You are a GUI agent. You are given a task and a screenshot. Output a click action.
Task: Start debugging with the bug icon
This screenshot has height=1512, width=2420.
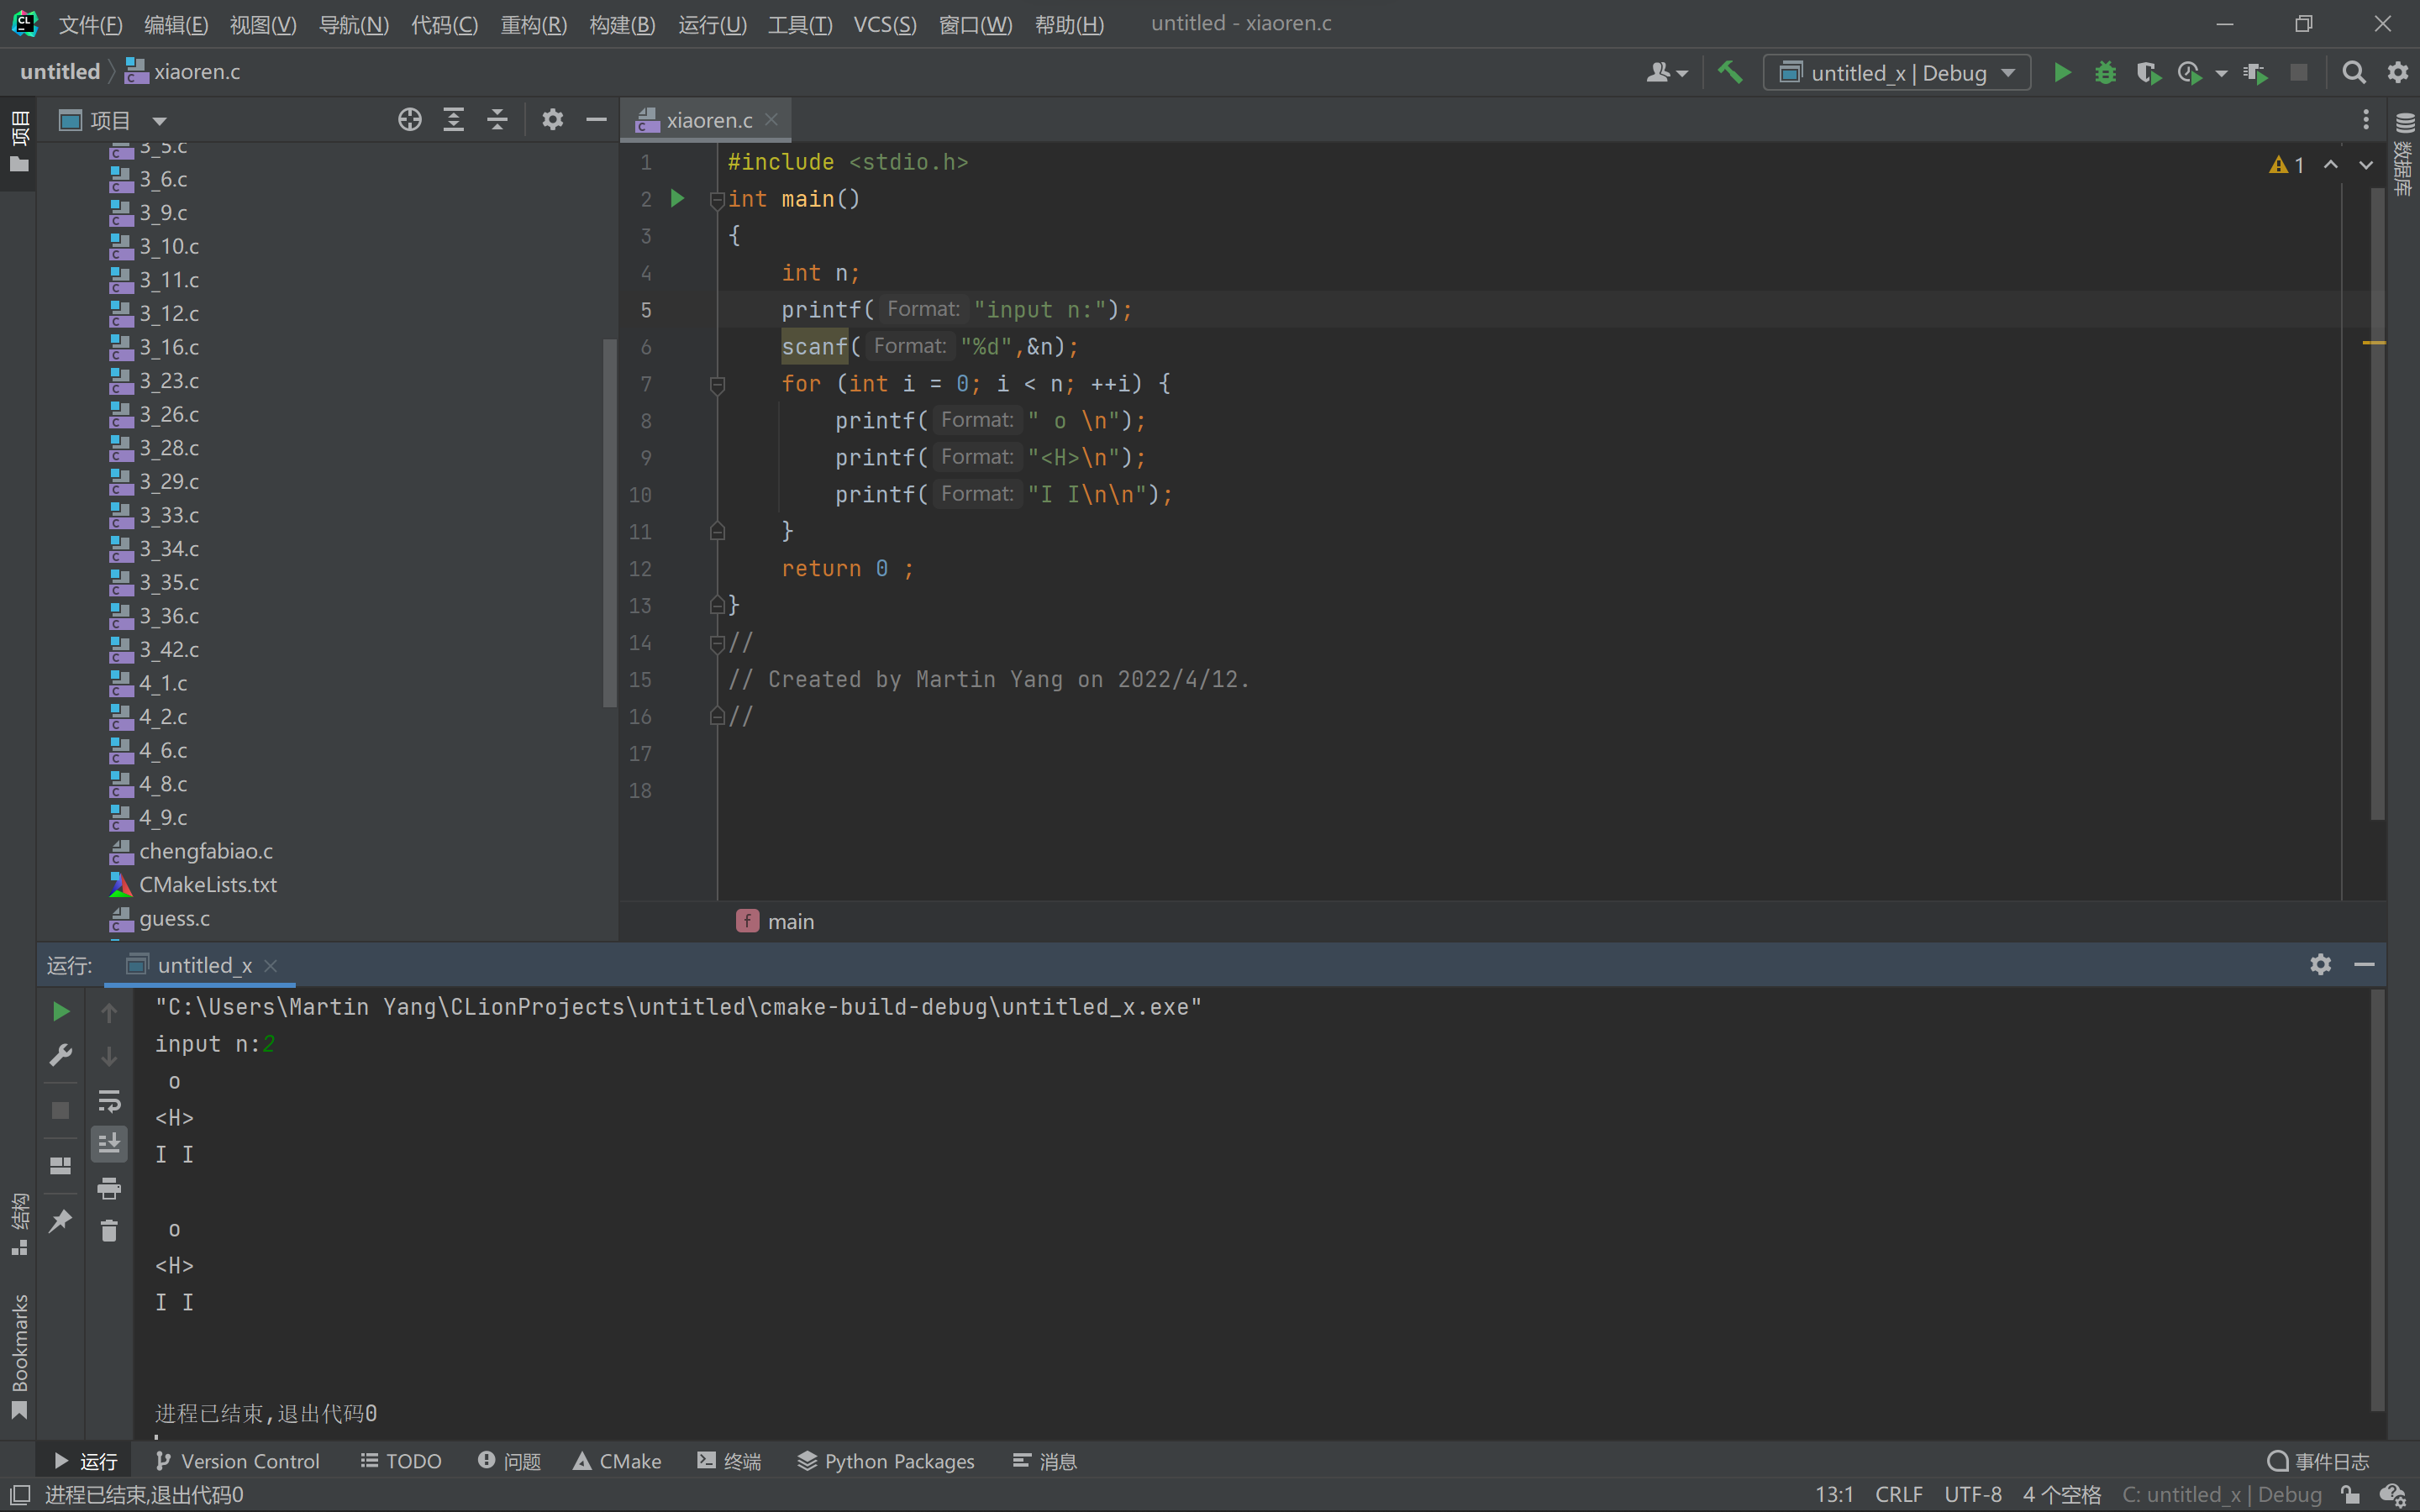[2105, 72]
